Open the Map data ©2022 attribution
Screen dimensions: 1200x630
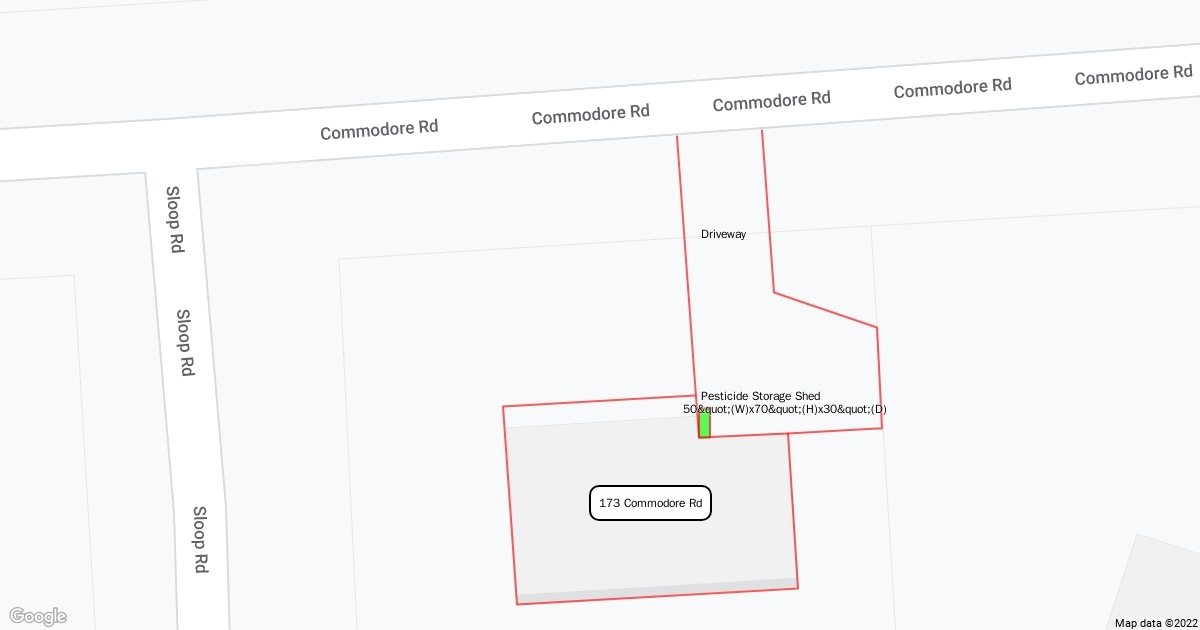tap(1154, 622)
